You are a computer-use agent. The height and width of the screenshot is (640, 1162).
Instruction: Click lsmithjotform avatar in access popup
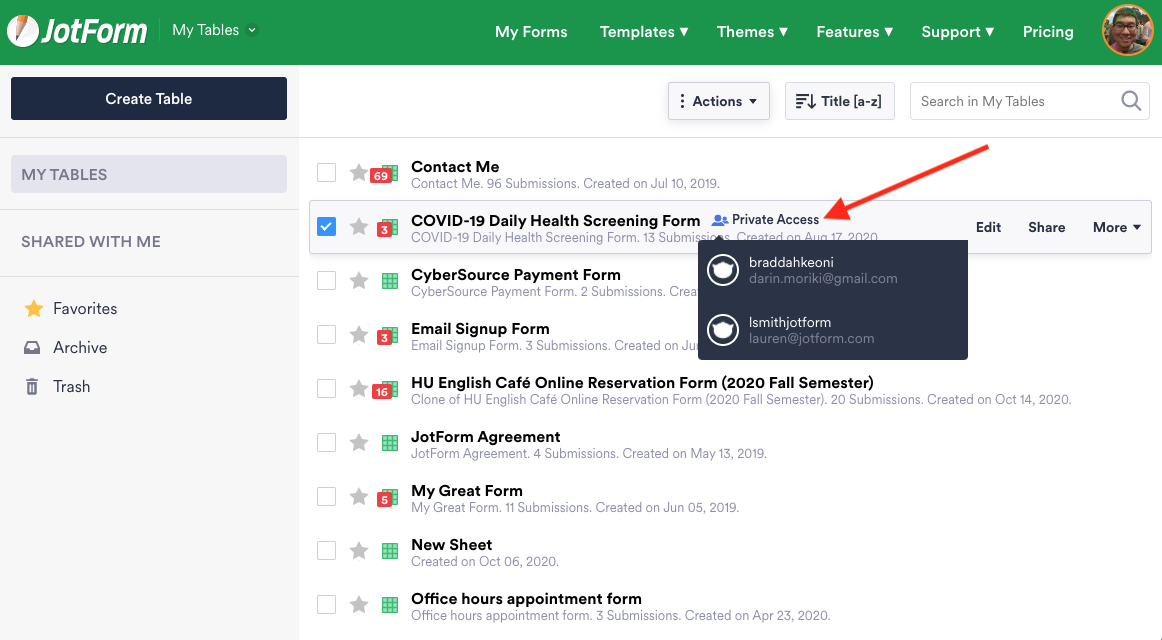click(x=723, y=330)
